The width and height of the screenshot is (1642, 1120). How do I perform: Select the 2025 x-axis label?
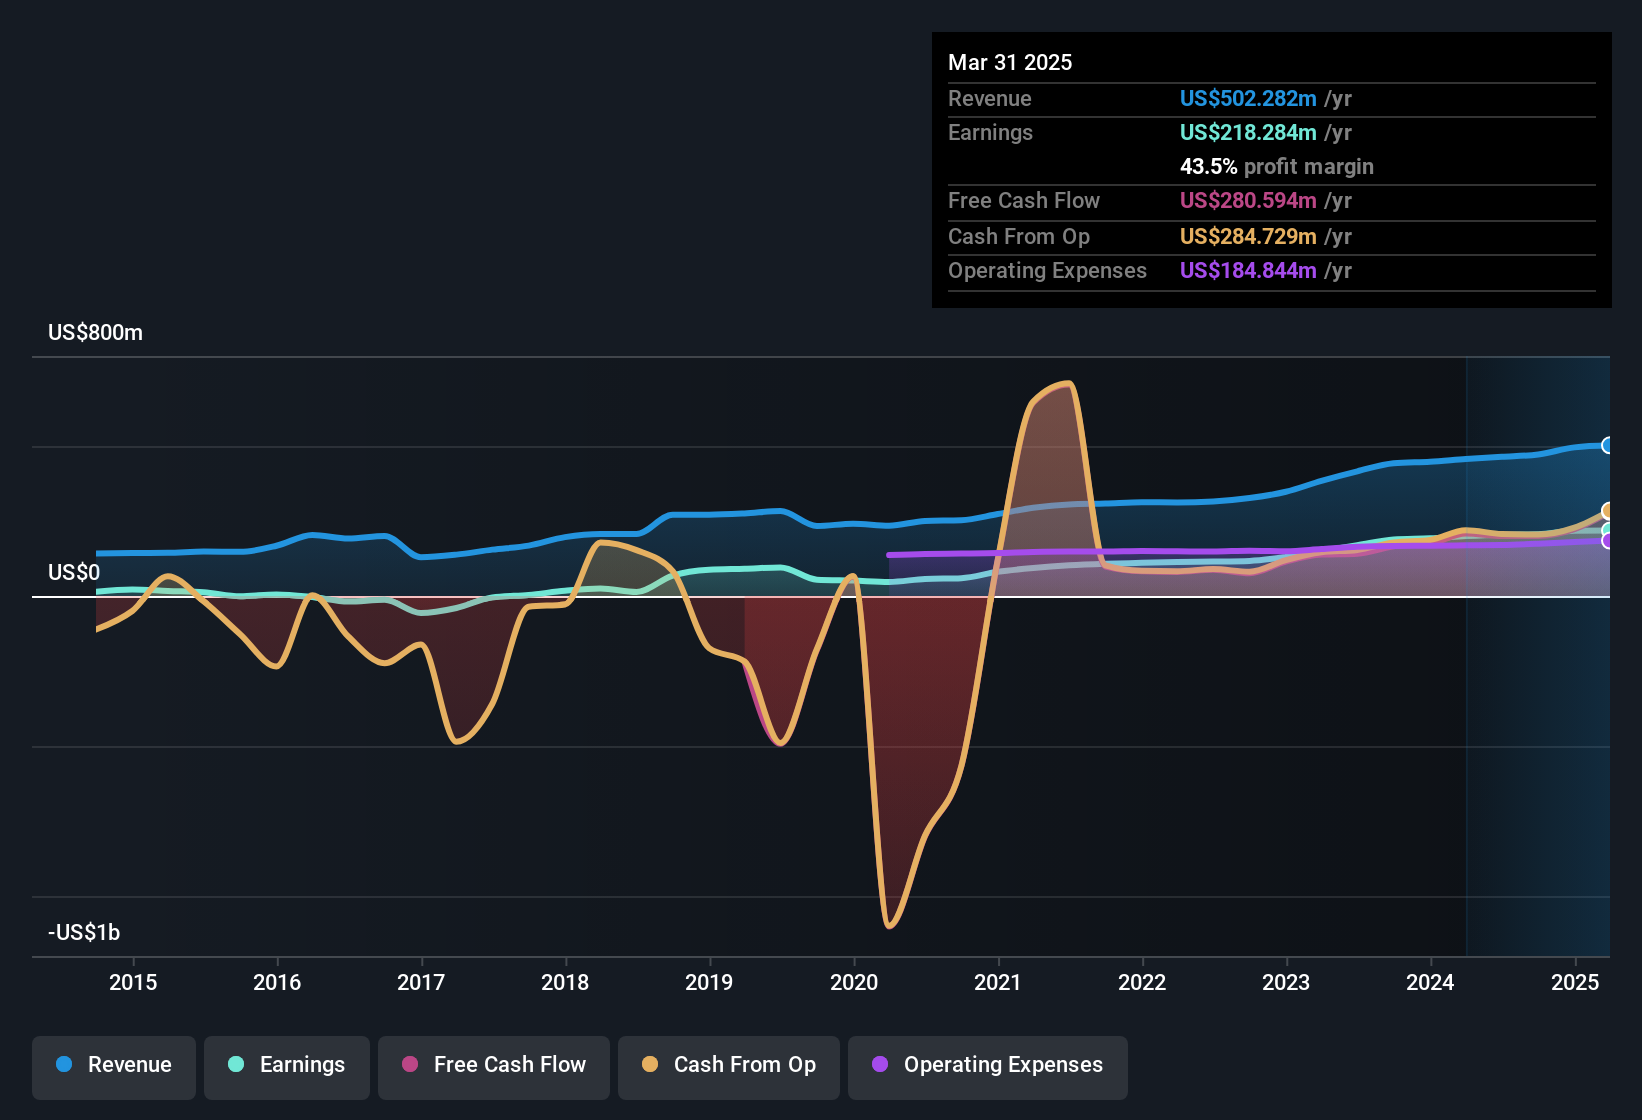coord(1575,982)
